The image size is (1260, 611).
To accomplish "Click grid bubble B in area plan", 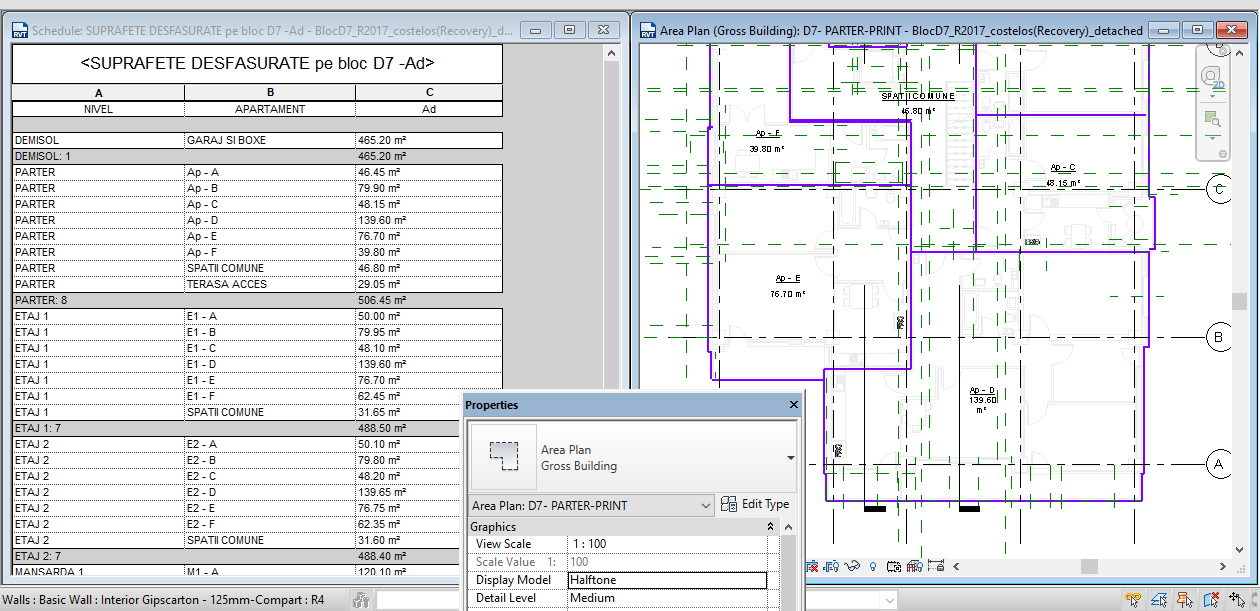I will click(1218, 337).
